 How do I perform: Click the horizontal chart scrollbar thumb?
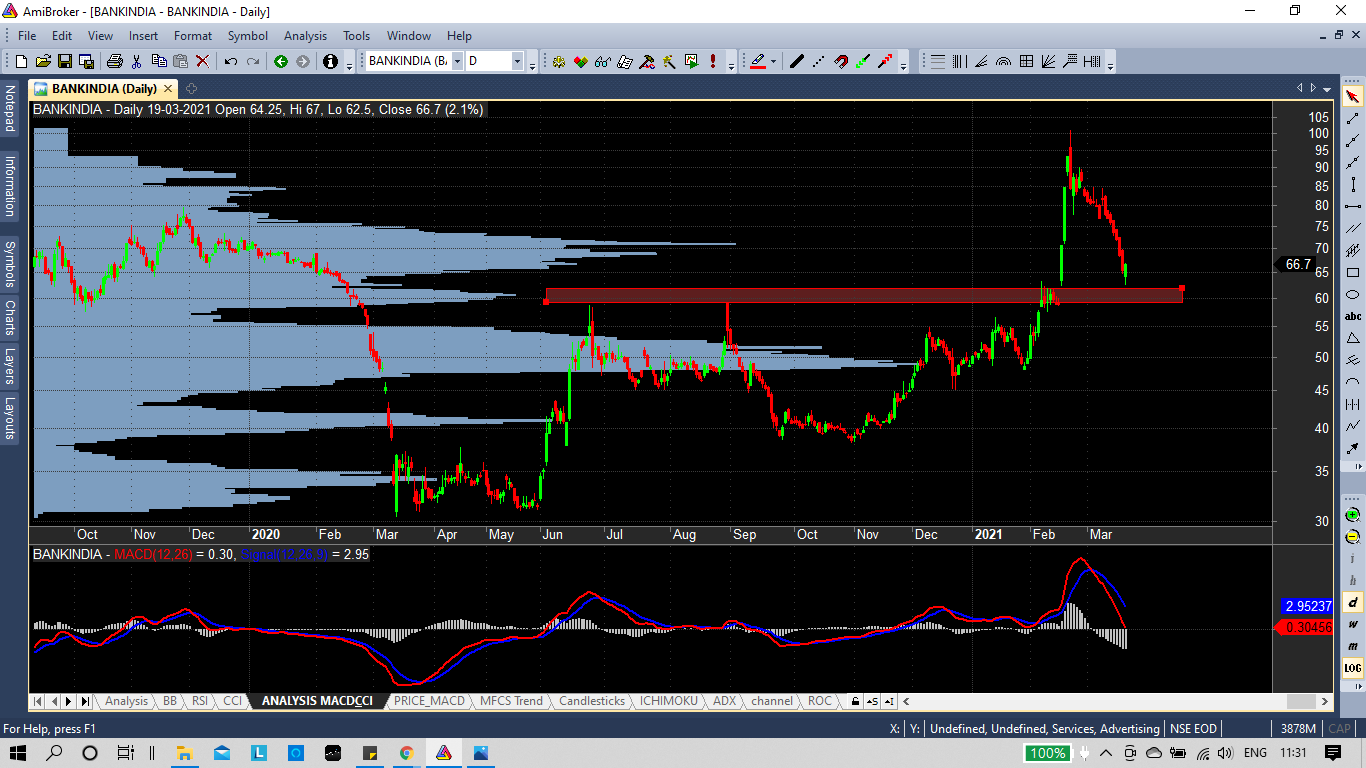pyautogui.click(x=1301, y=701)
